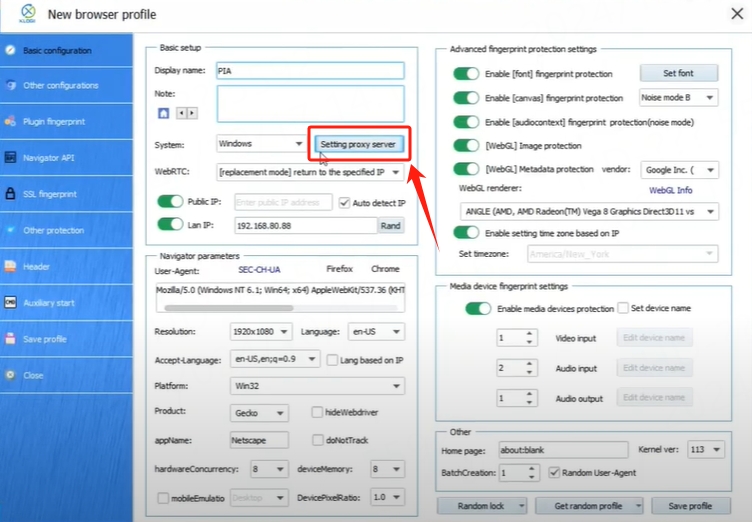Click the Save profile sidebar icon
Screen dimensions: 752x522
click(9, 339)
